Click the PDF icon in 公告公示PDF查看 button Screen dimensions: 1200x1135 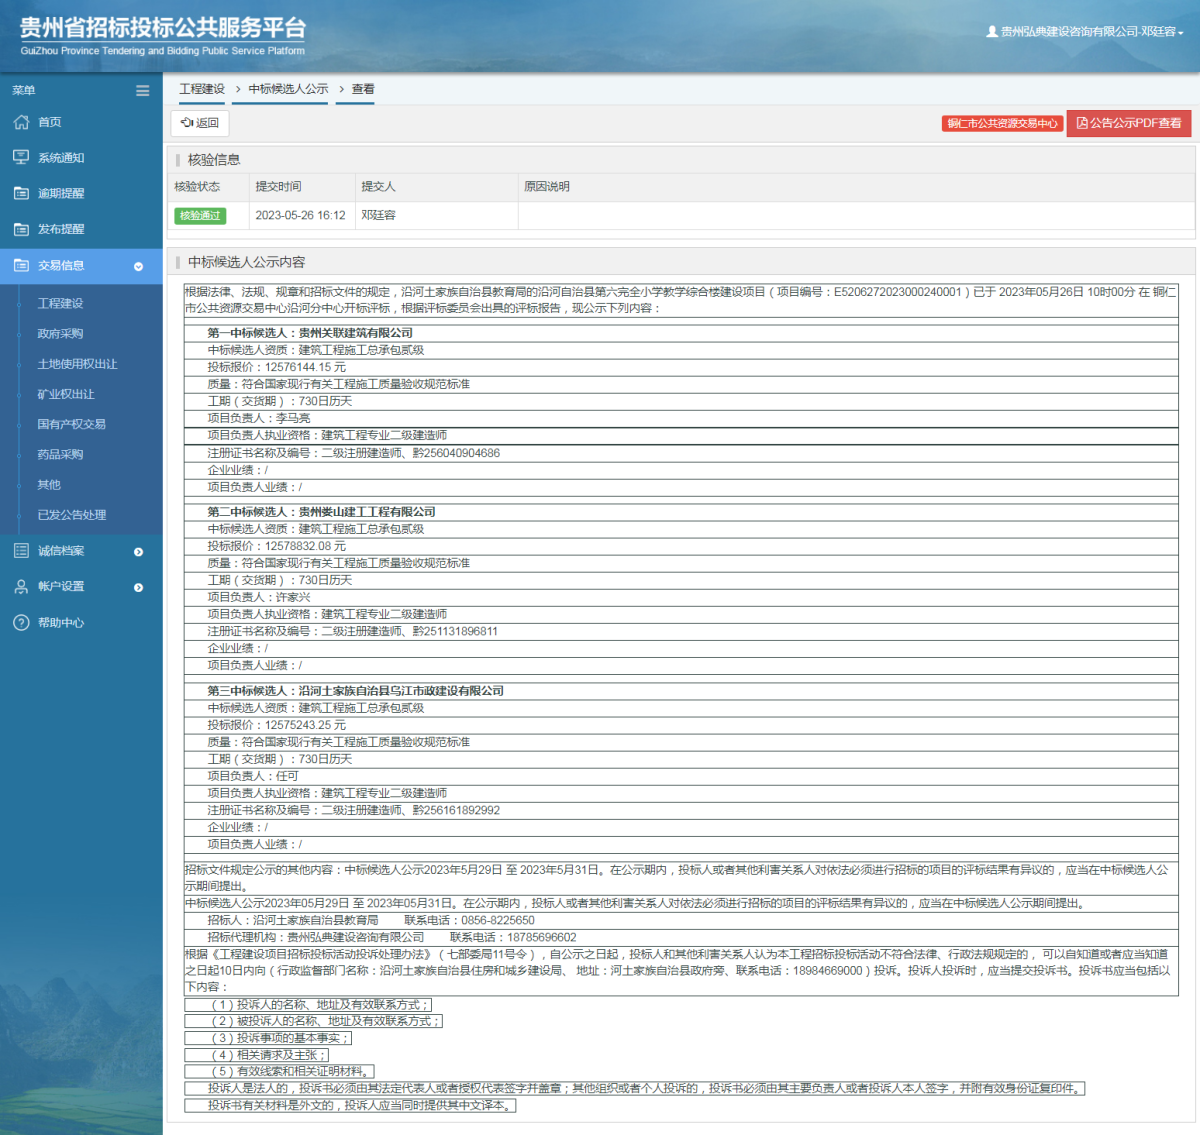click(x=1082, y=123)
